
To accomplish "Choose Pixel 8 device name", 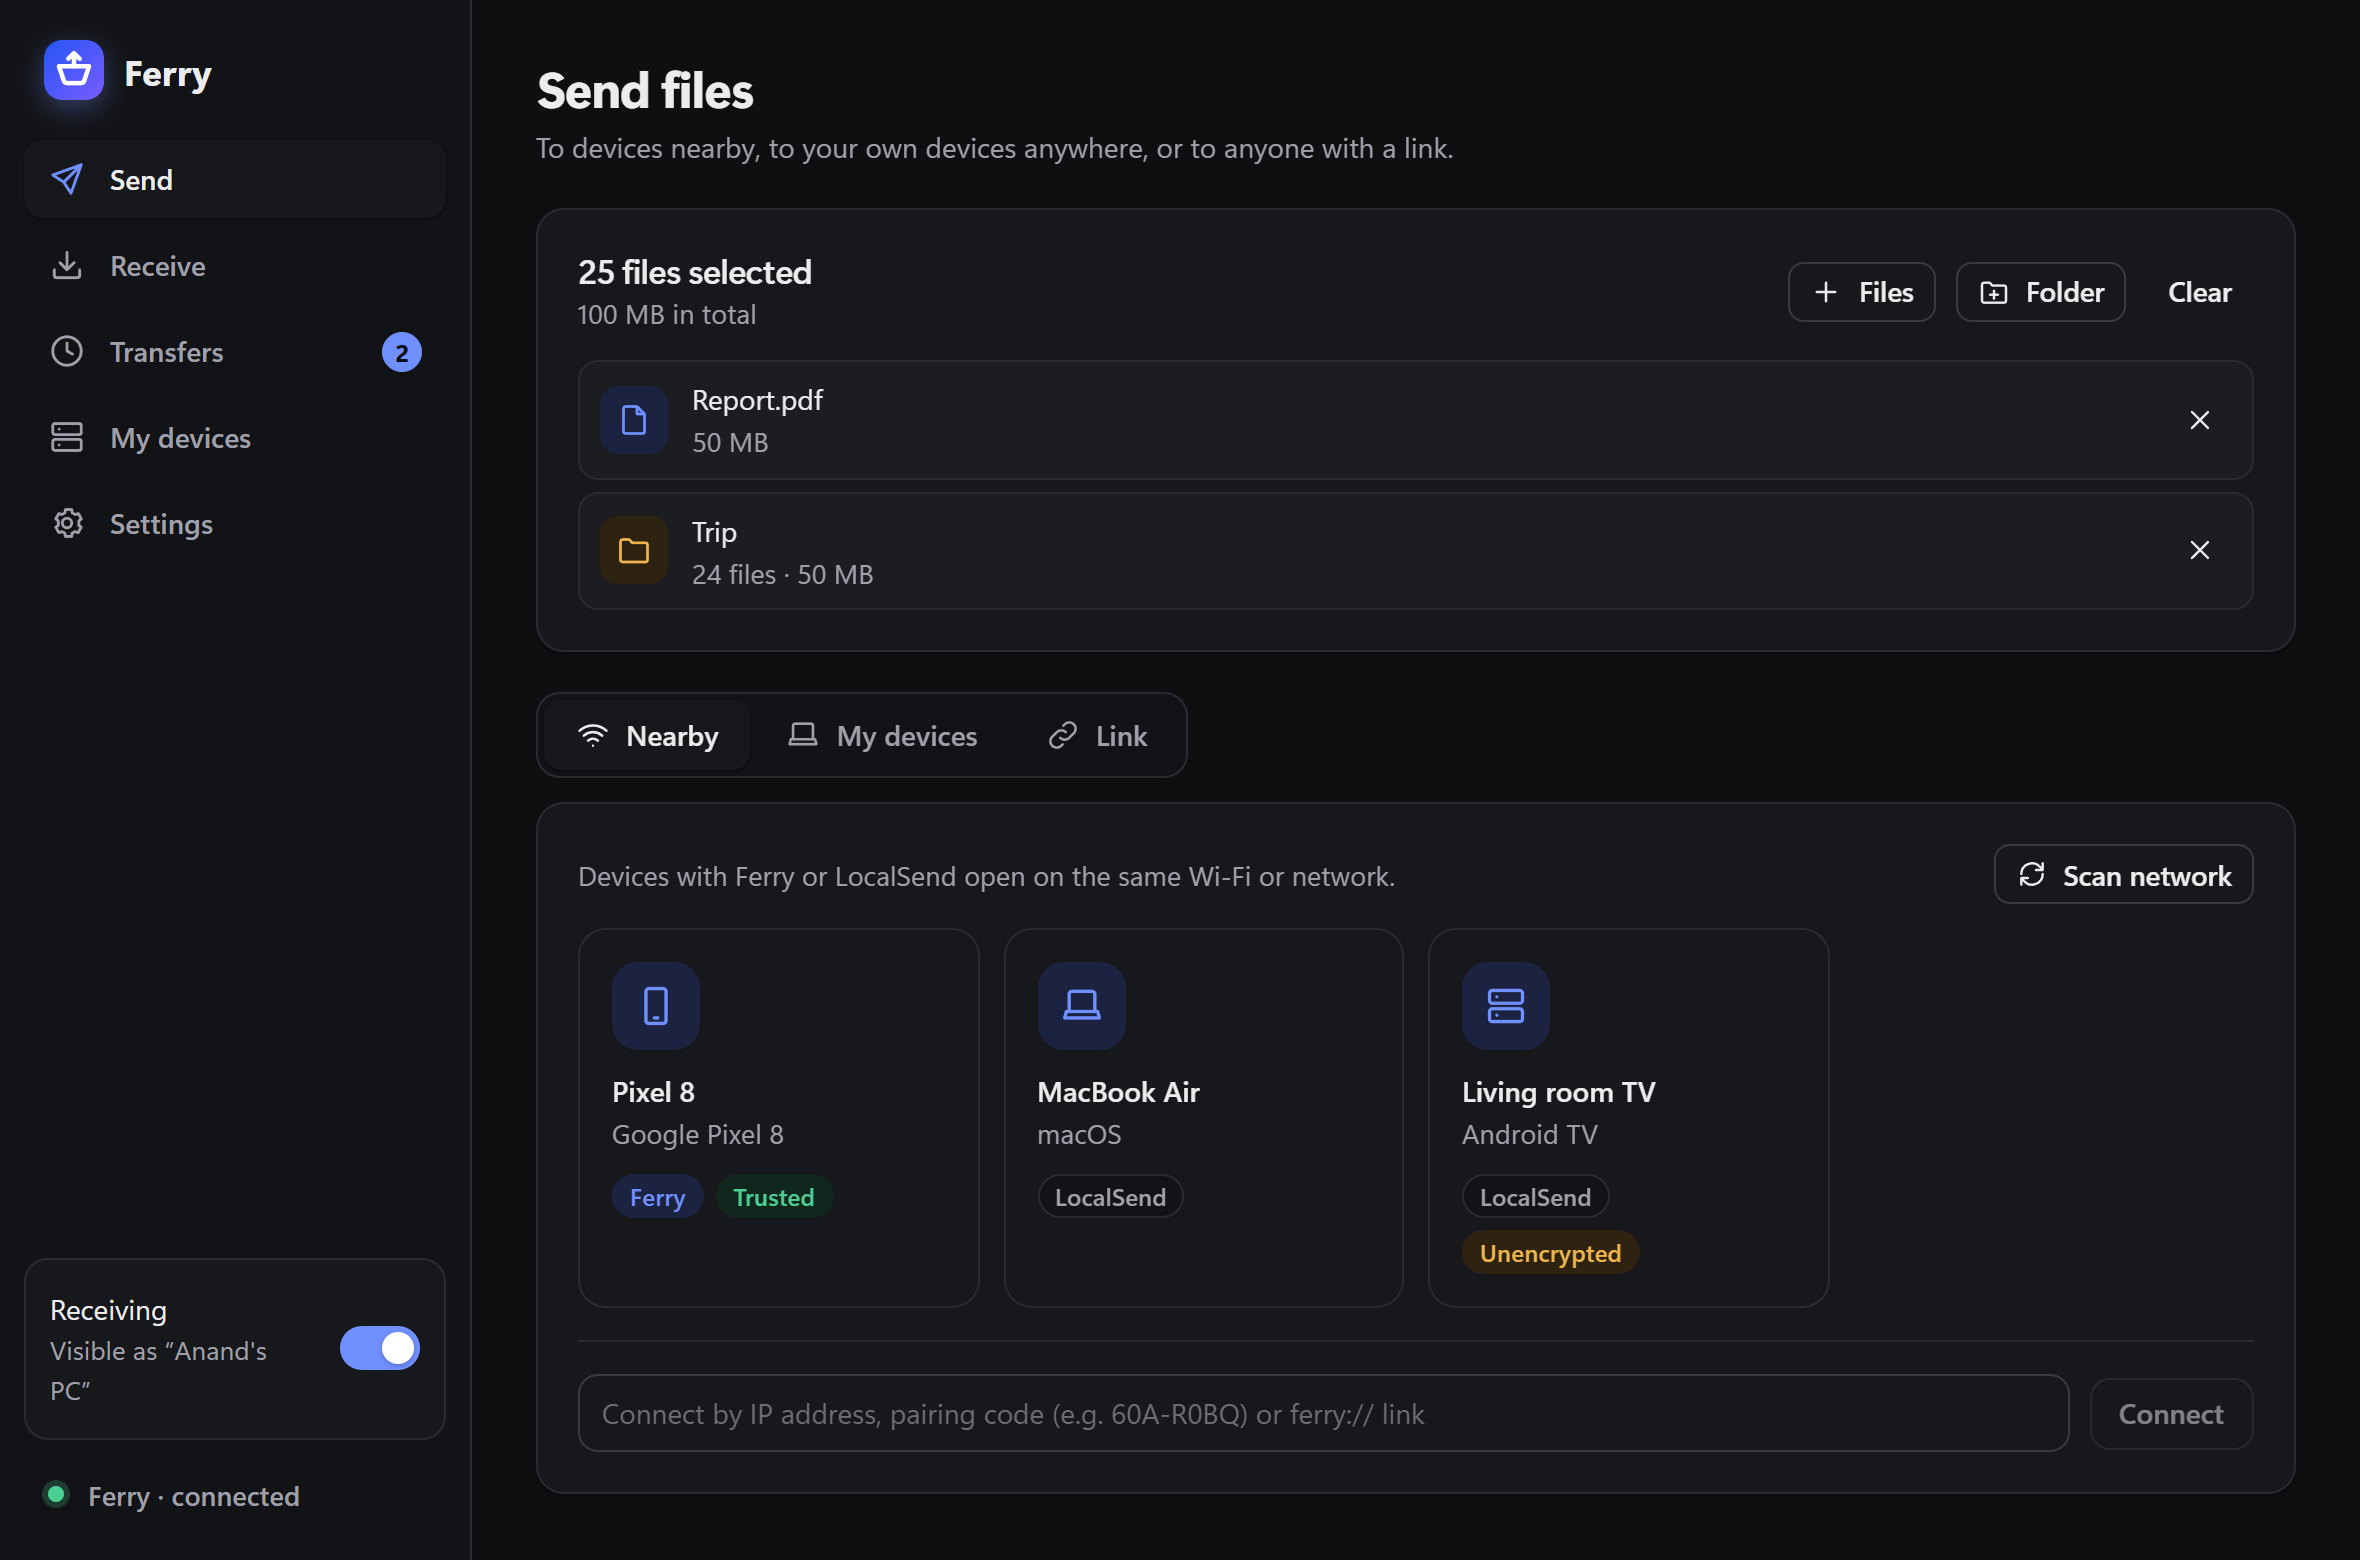I will [653, 1092].
